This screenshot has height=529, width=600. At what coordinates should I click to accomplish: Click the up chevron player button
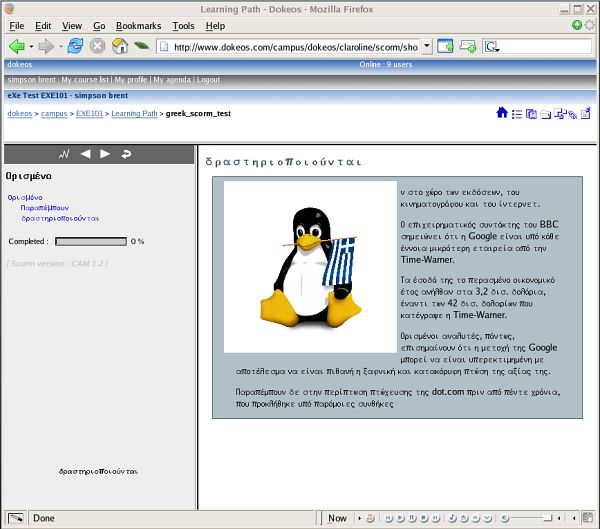click(476, 518)
